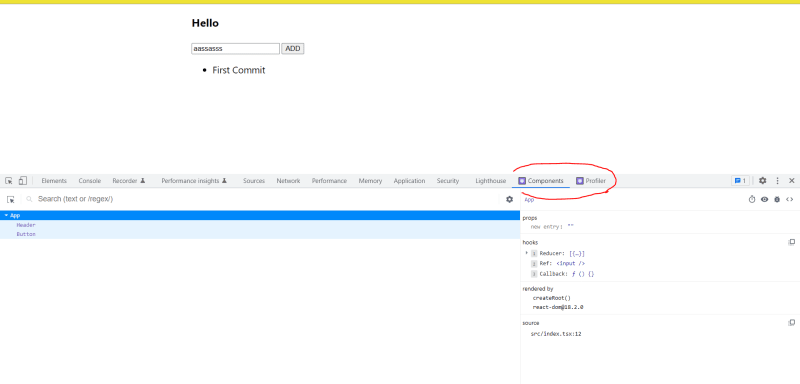Click the 'First Commit' list item
The image size is (800, 384).
pos(239,70)
